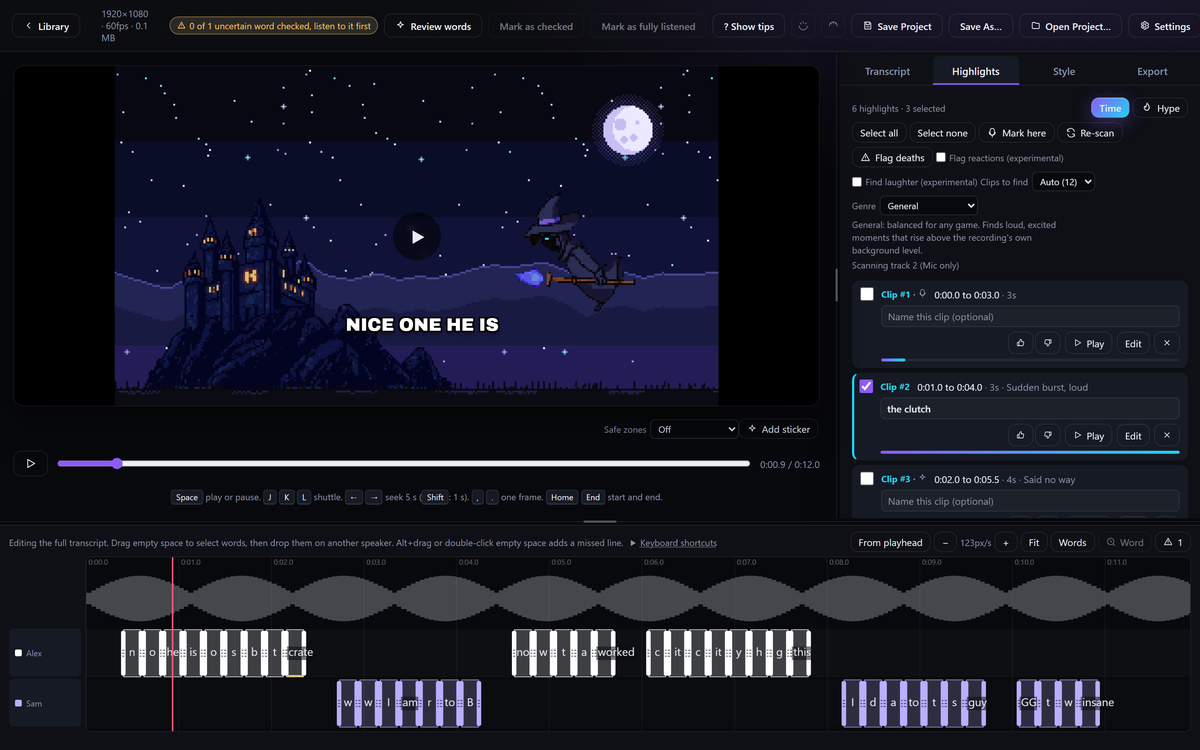Click the video seek bar handle
The width and height of the screenshot is (1200, 750).
[117, 463]
